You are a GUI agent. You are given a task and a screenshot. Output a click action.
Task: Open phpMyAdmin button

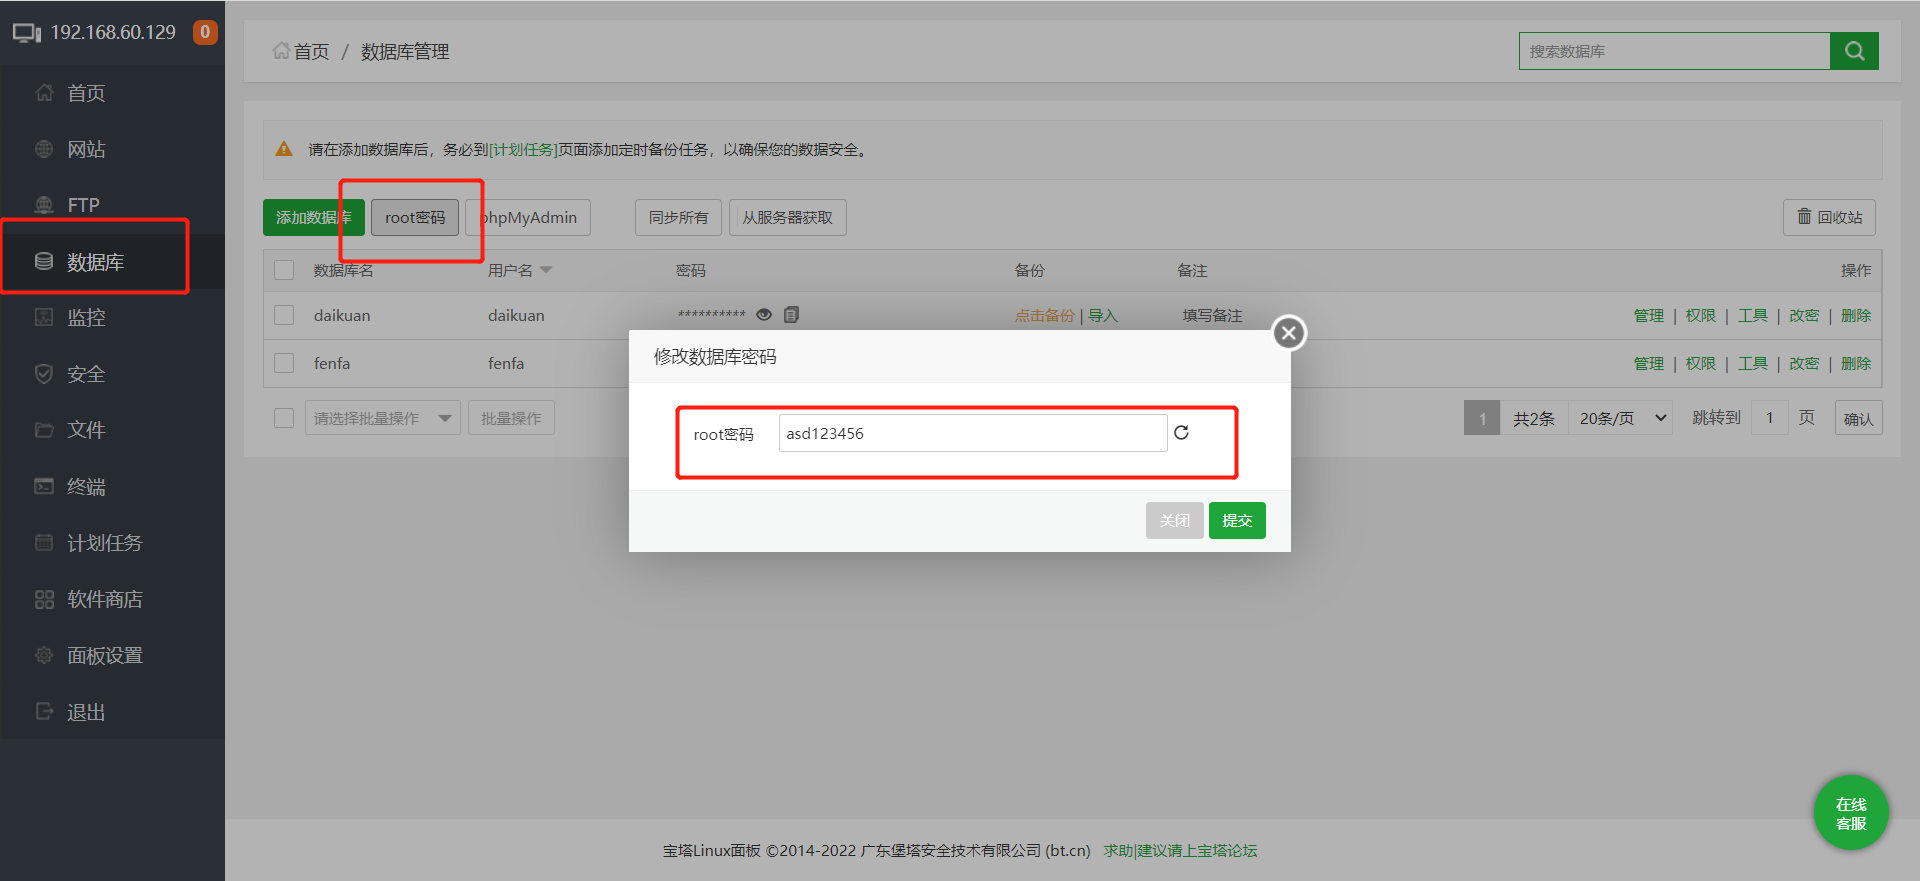point(528,217)
